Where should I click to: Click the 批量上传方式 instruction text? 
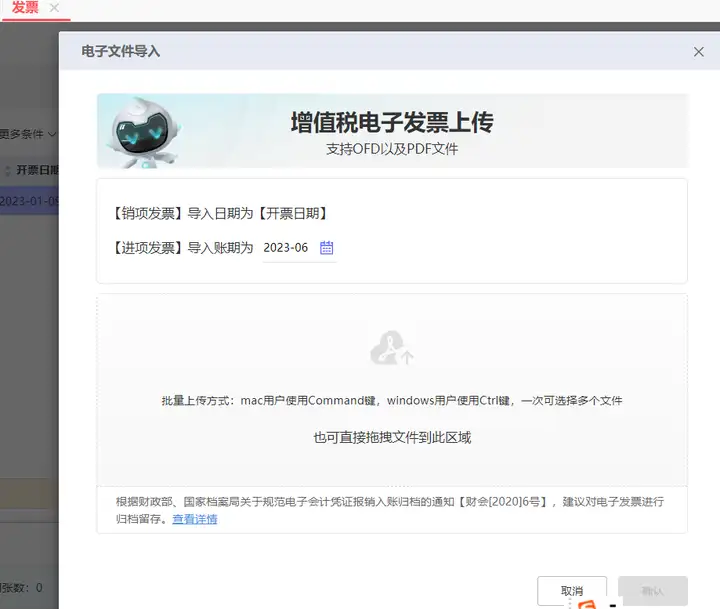(x=392, y=400)
